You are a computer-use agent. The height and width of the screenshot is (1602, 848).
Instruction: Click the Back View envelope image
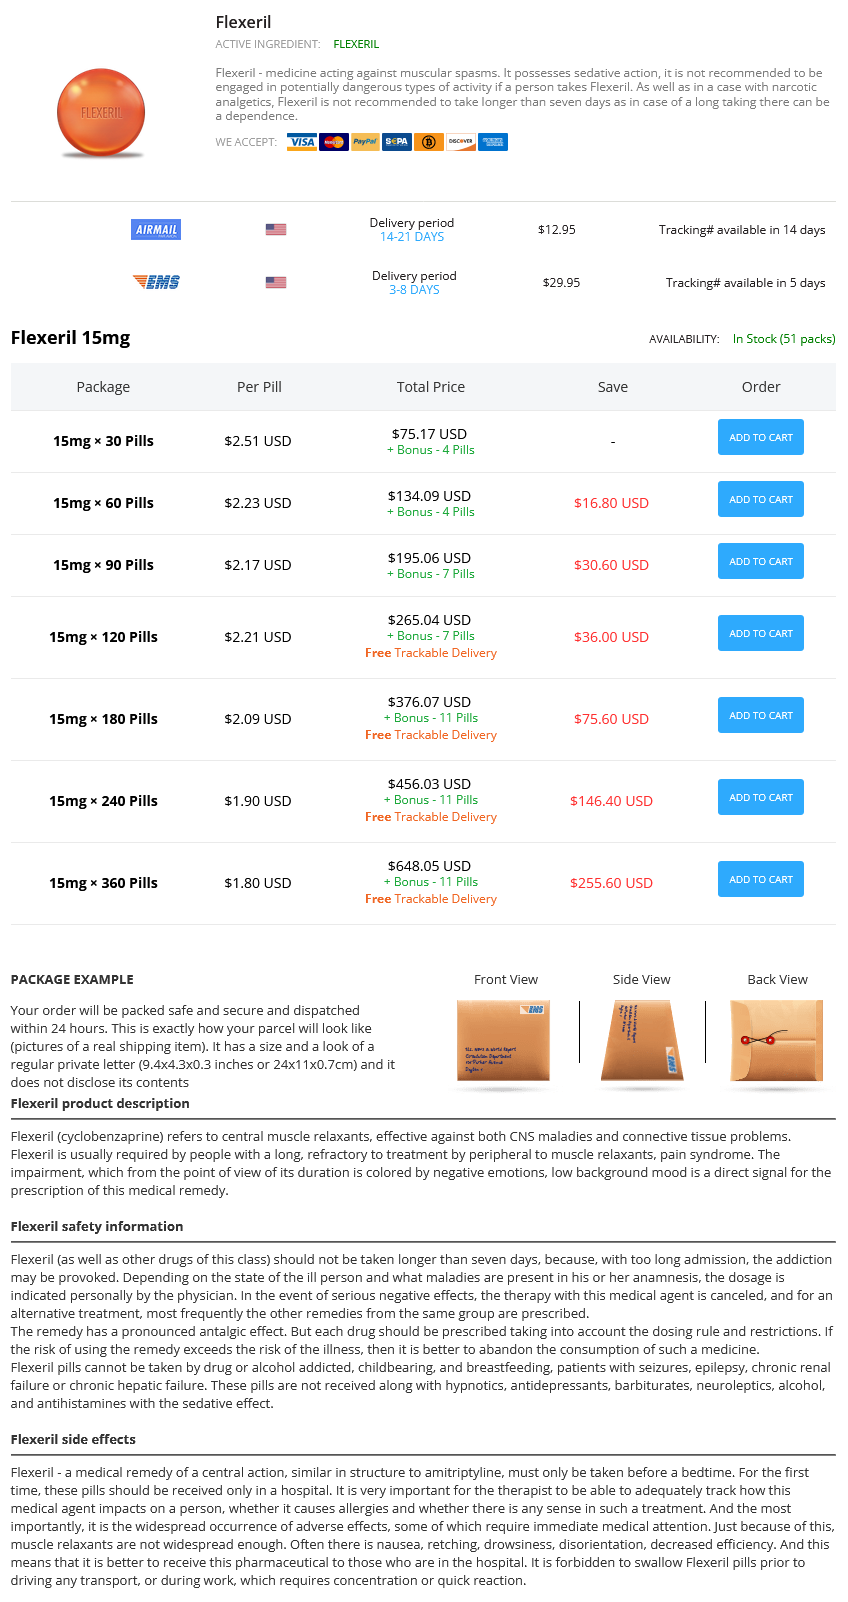tap(777, 1041)
